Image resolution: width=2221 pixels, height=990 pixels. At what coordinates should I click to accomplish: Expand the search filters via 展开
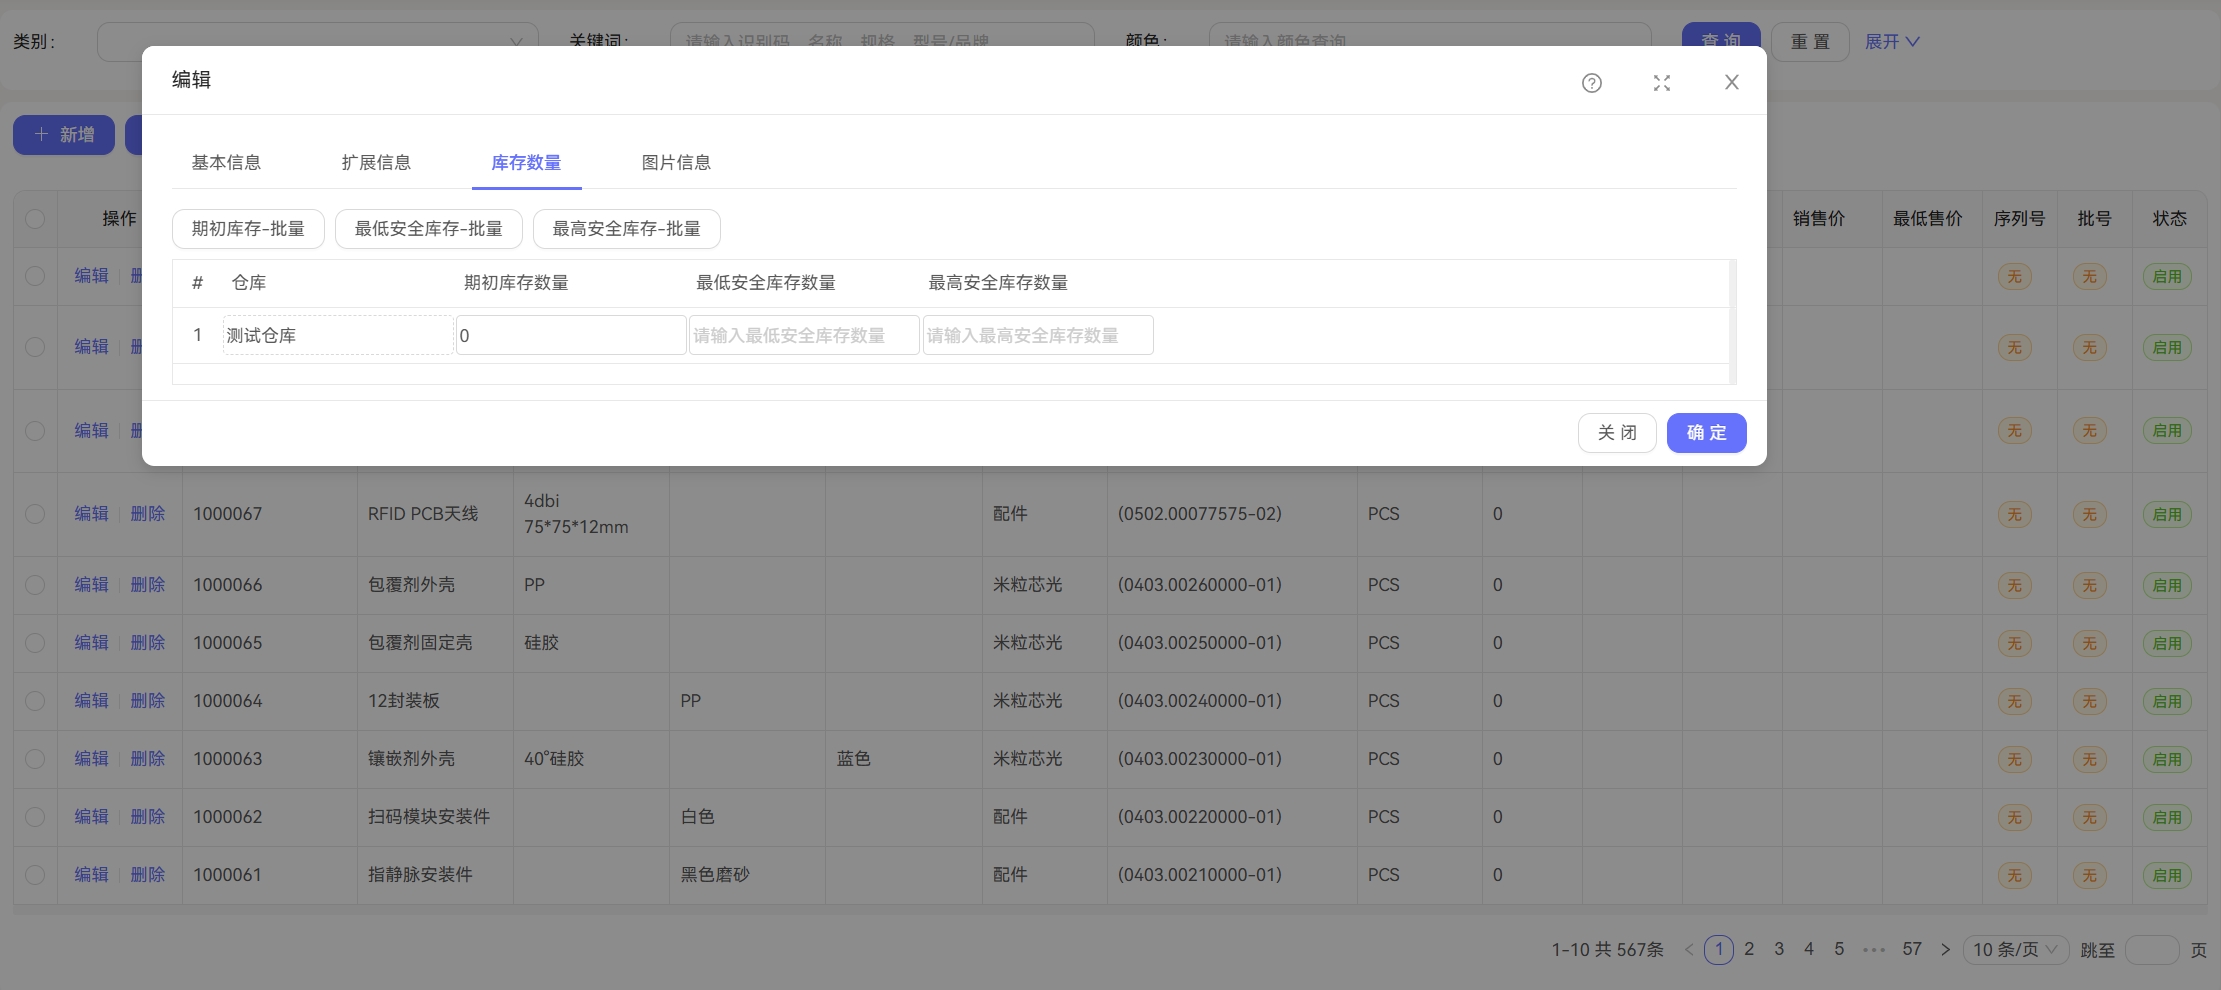point(1891,42)
